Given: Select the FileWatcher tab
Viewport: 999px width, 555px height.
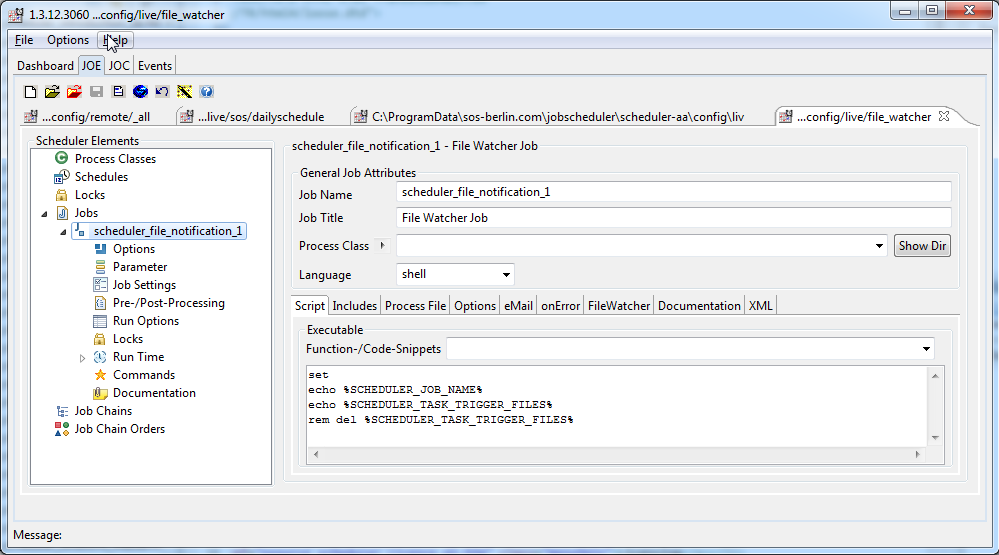Looking at the screenshot, I should [x=619, y=306].
